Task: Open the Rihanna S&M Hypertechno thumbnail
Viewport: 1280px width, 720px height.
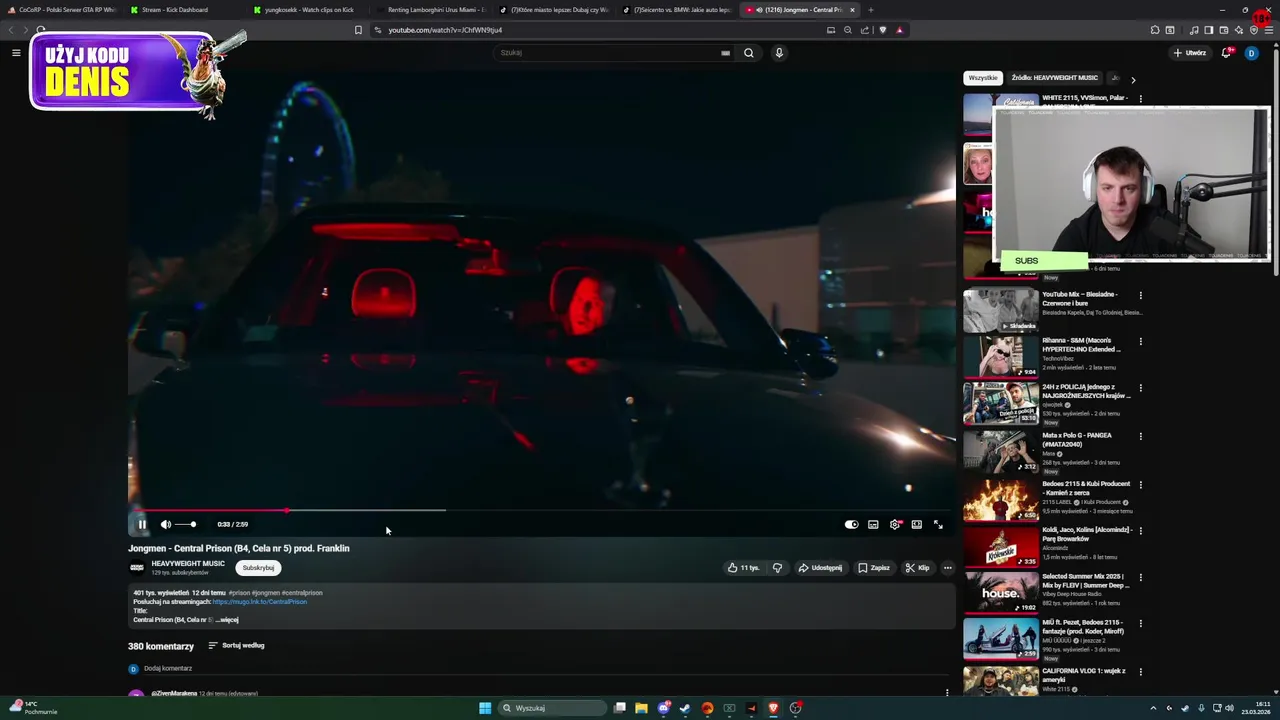Action: click(x=1001, y=357)
